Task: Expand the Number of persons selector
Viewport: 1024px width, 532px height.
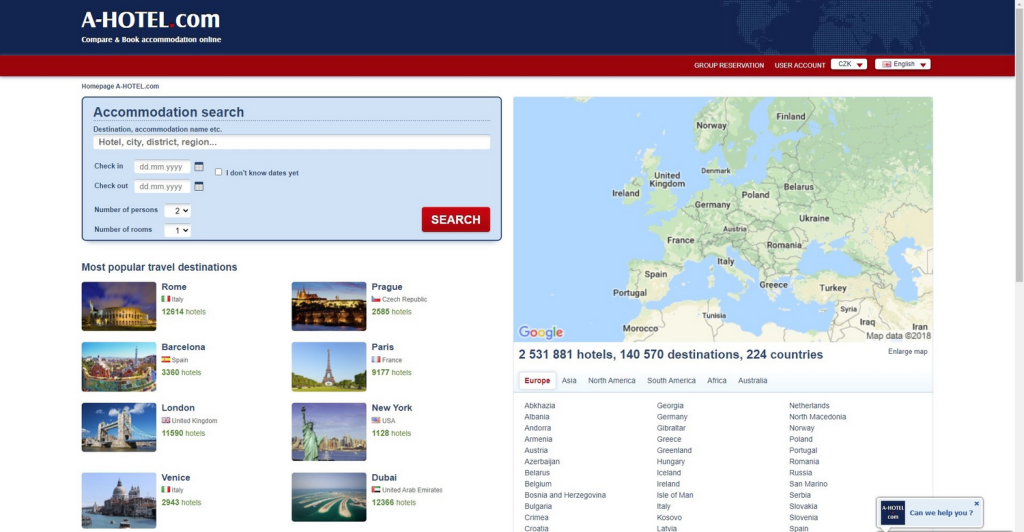Action: tap(178, 211)
